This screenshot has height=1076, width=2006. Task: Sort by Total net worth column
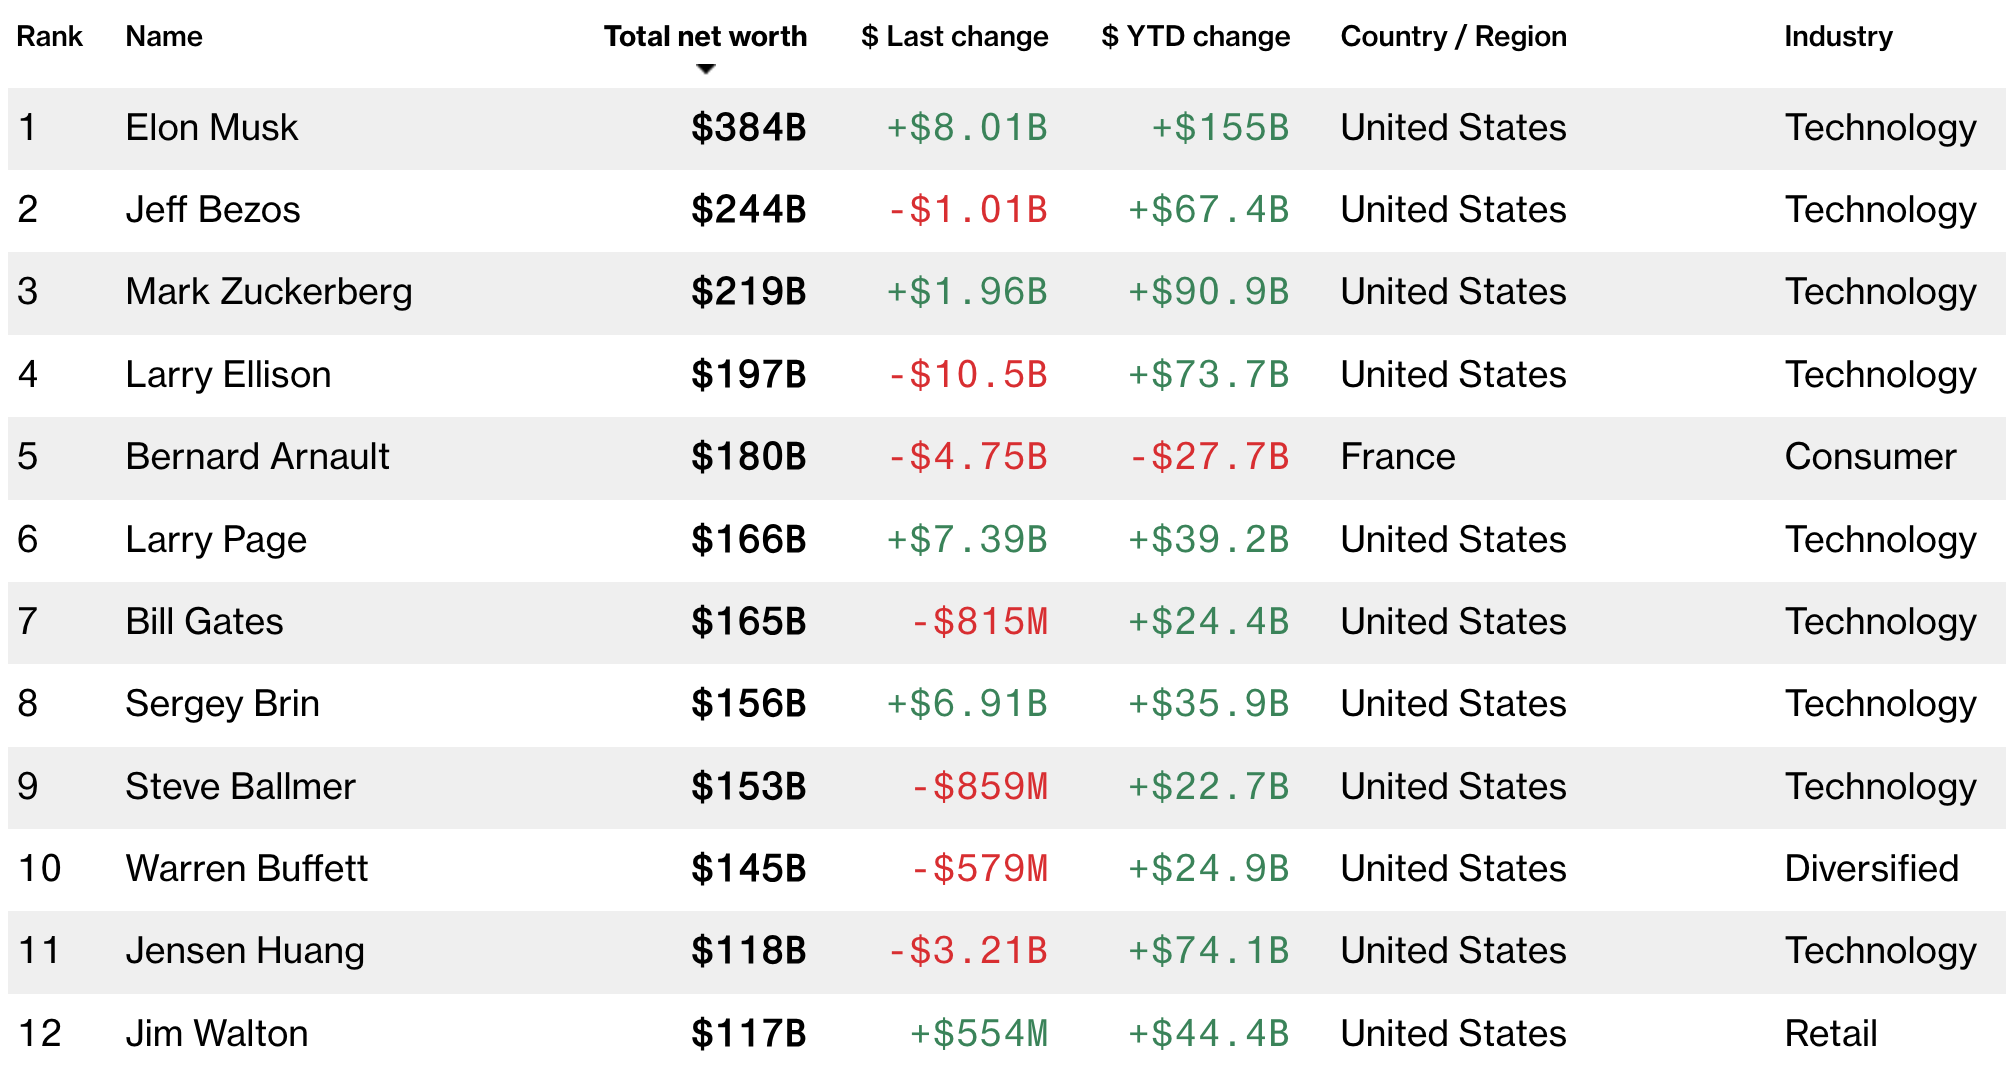pos(705,37)
